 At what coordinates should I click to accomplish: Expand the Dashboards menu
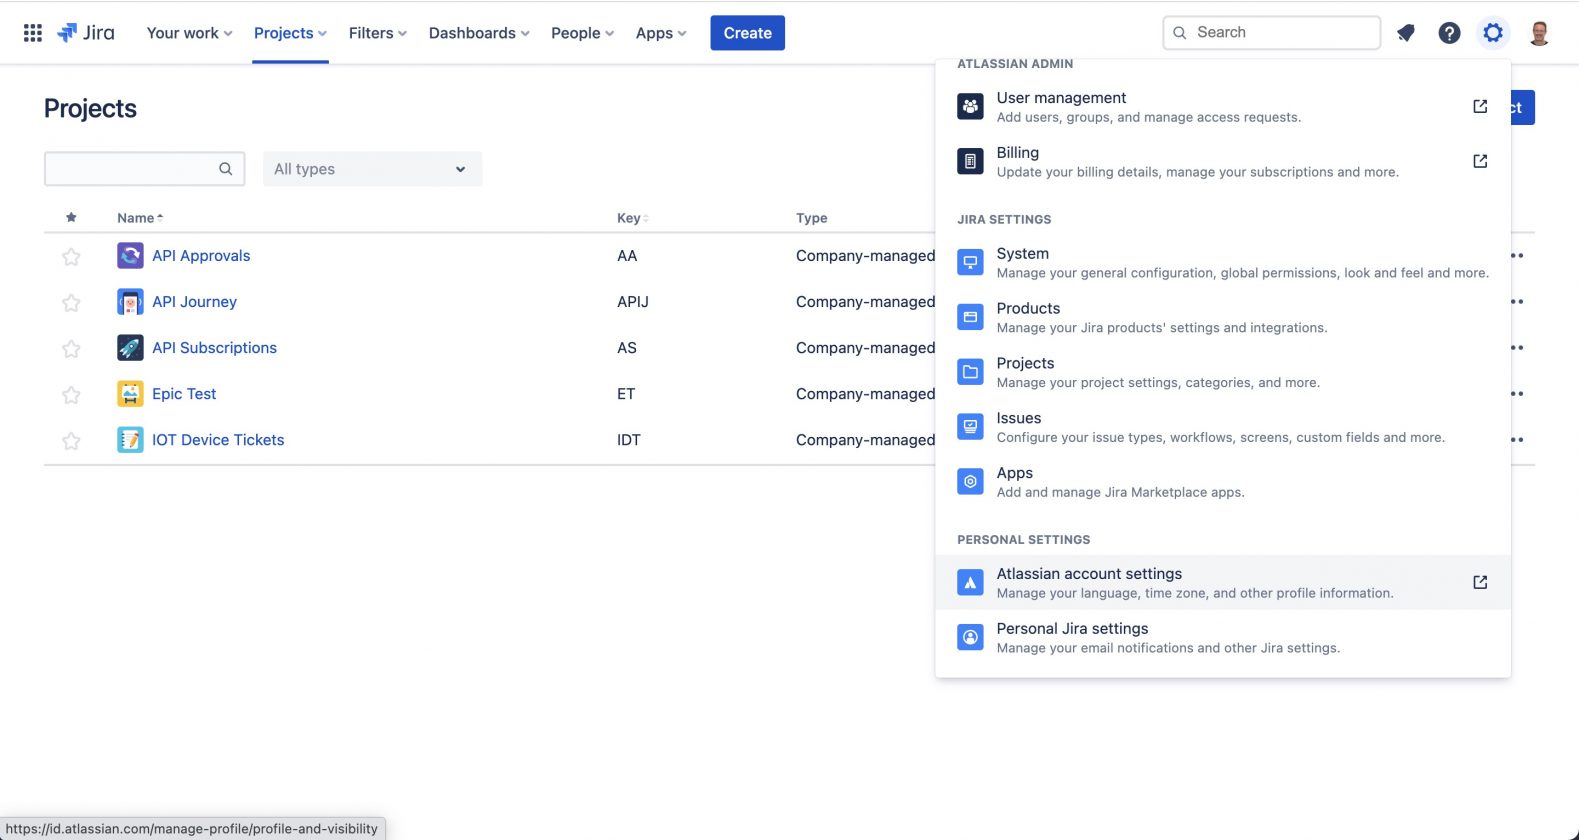click(x=479, y=33)
